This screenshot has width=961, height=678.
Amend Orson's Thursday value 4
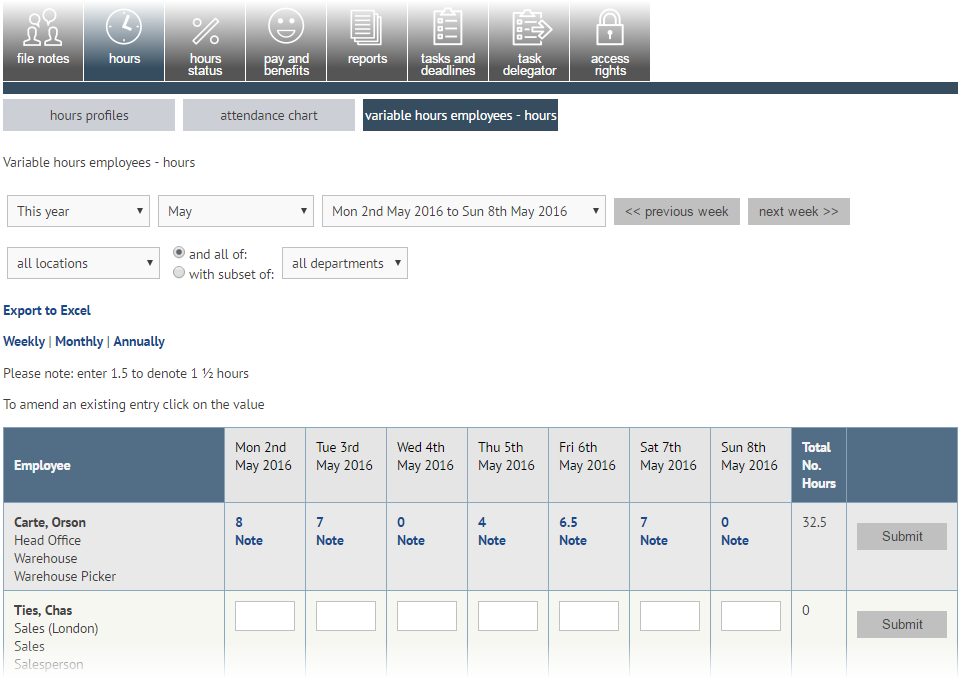coord(482,522)
